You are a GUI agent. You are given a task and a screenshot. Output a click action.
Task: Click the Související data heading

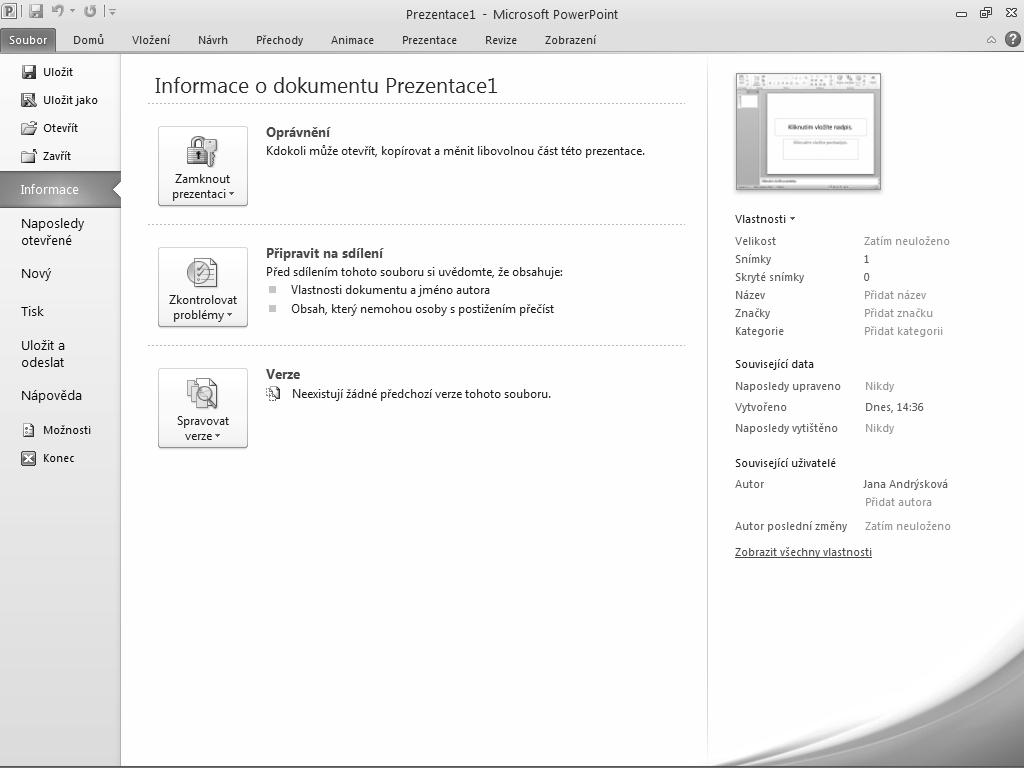774,364
